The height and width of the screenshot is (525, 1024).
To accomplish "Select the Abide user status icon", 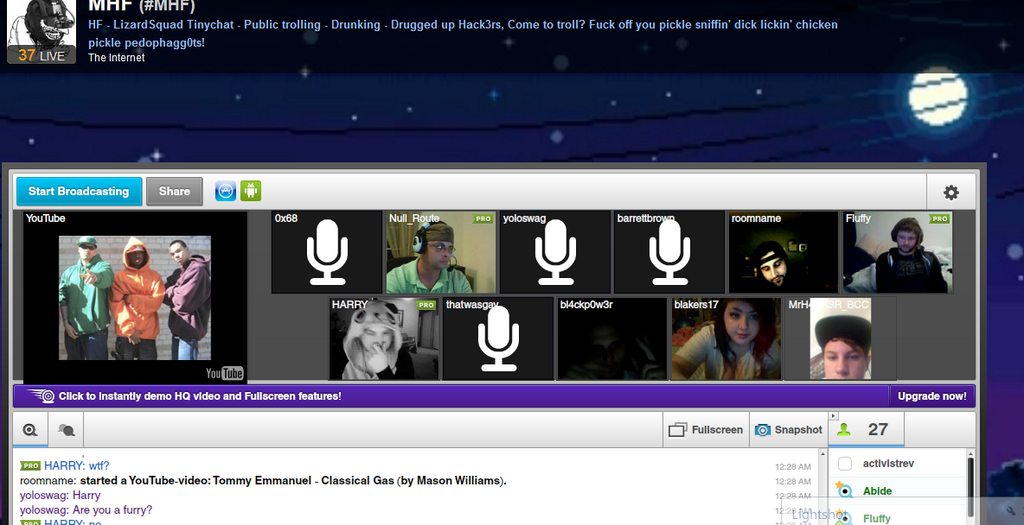I will point(844,490).
